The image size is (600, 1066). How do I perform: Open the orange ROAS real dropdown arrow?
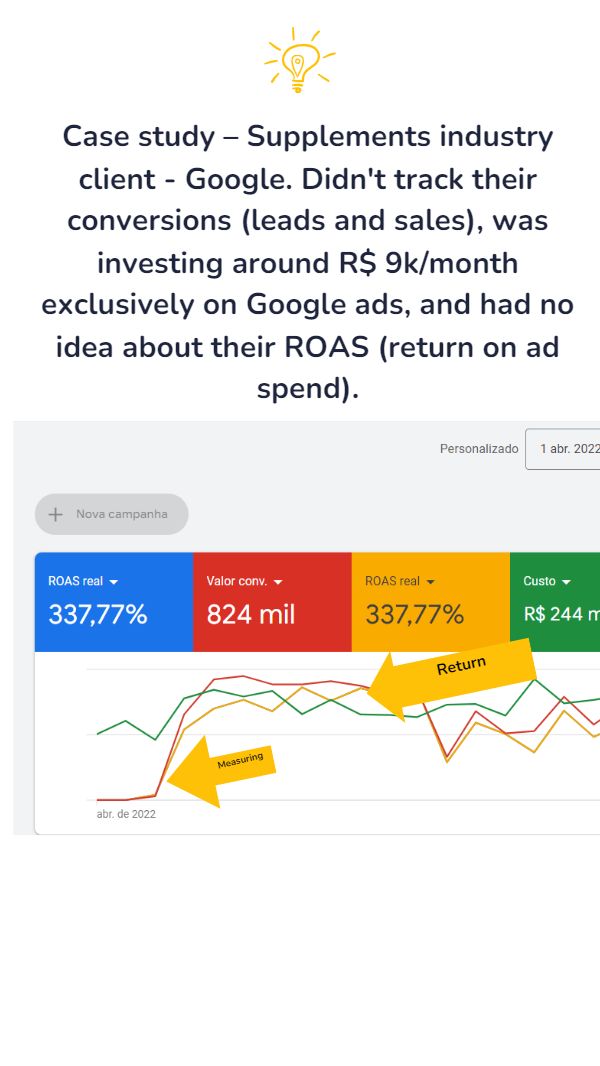pyautogui.click(x=431, y=582)
